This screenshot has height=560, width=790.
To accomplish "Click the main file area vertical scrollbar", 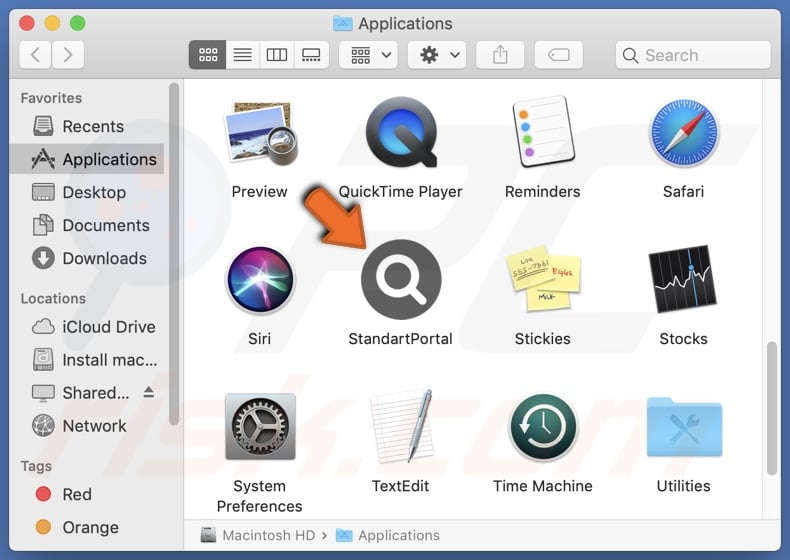I will coord(771,408).
